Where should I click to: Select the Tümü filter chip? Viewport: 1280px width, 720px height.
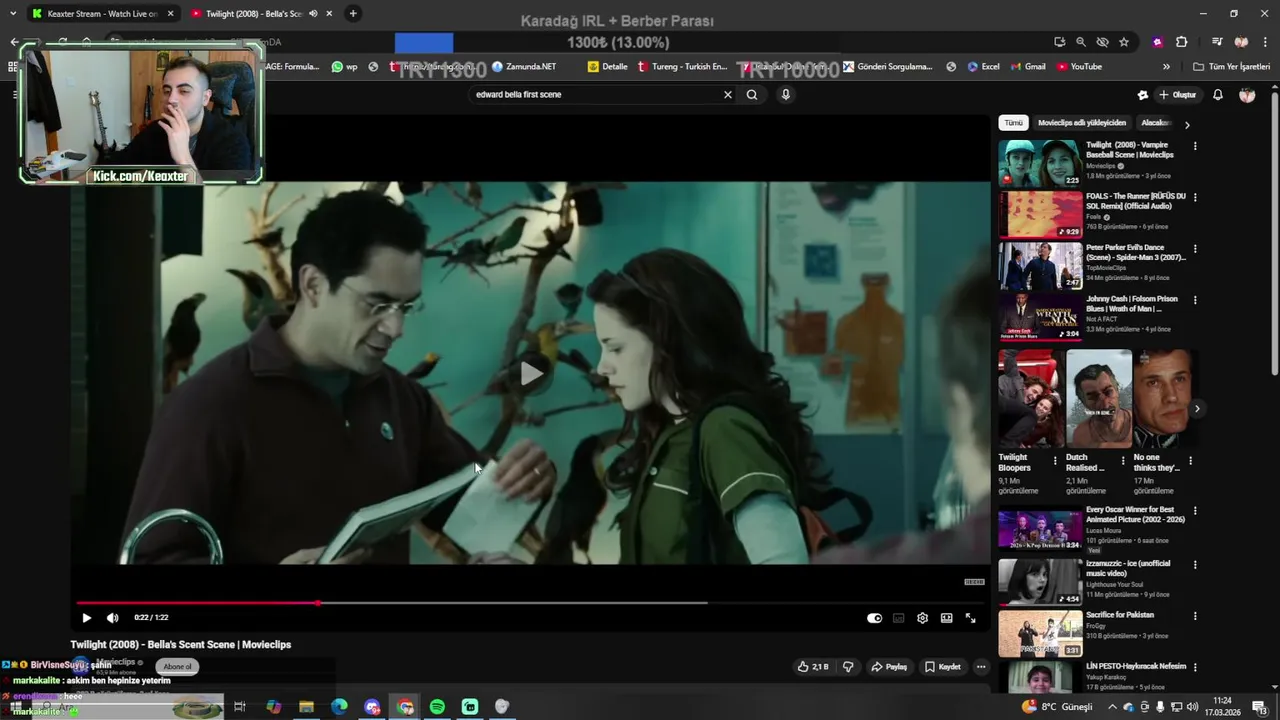[x=1014, y=123]
